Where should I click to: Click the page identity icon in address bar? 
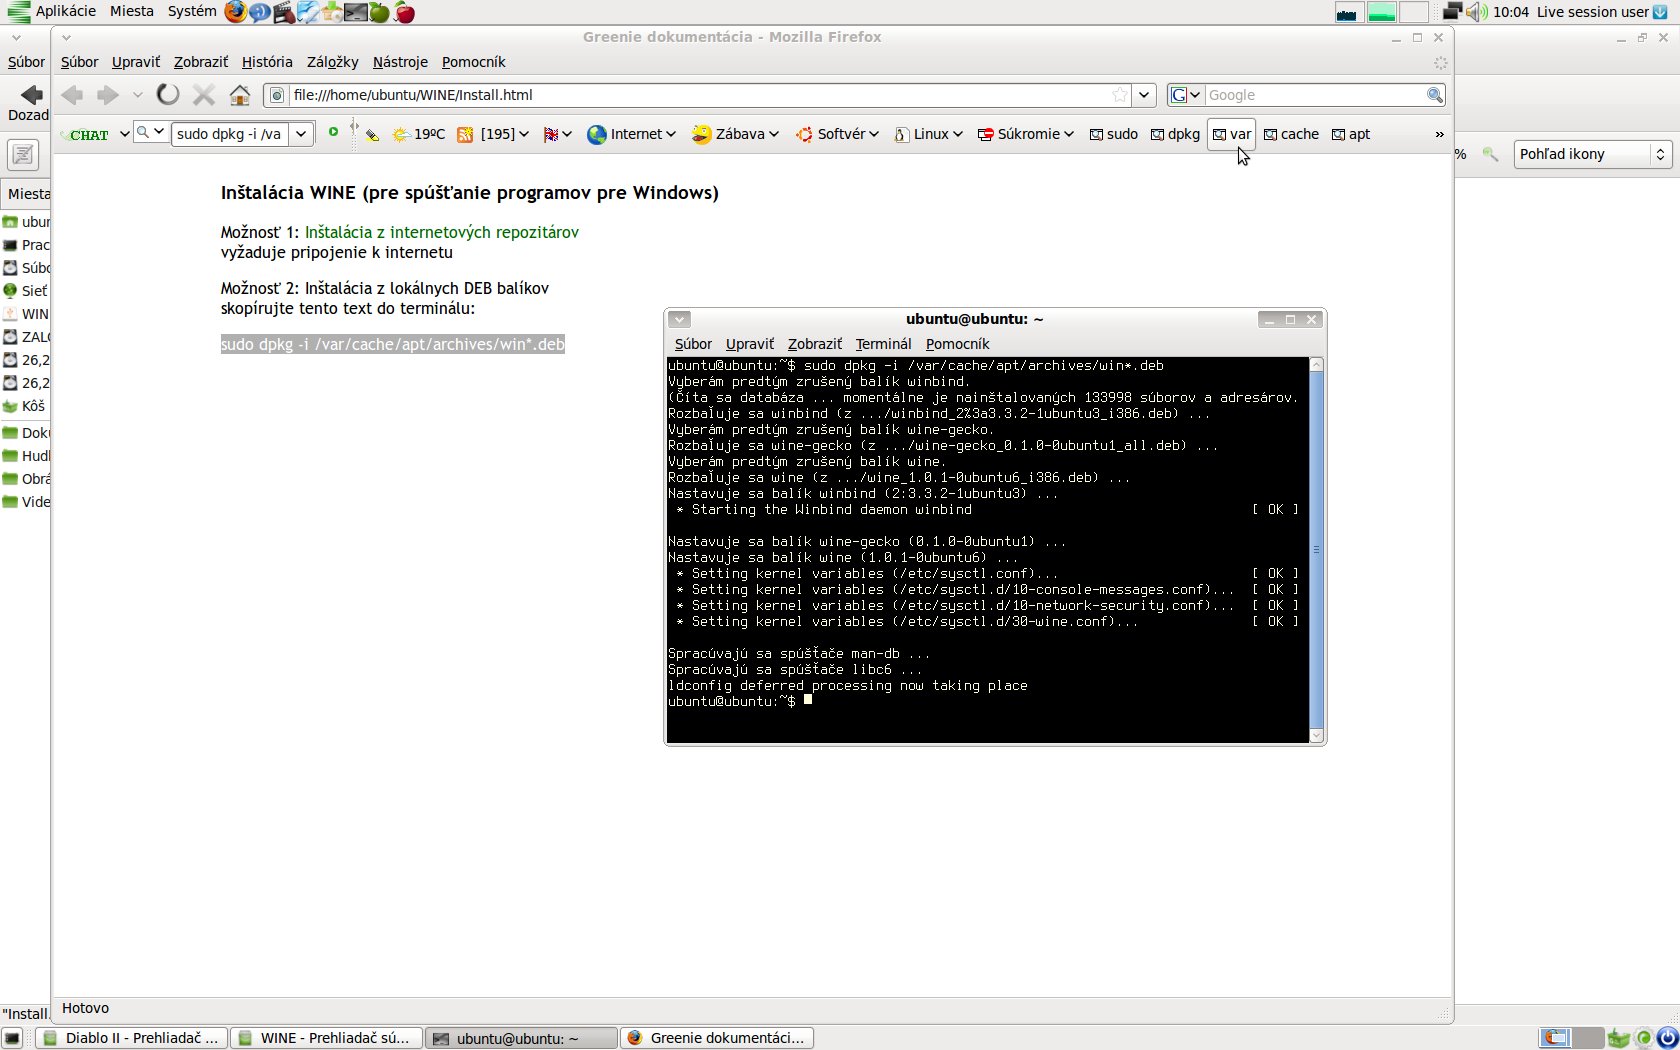[277, 95]
